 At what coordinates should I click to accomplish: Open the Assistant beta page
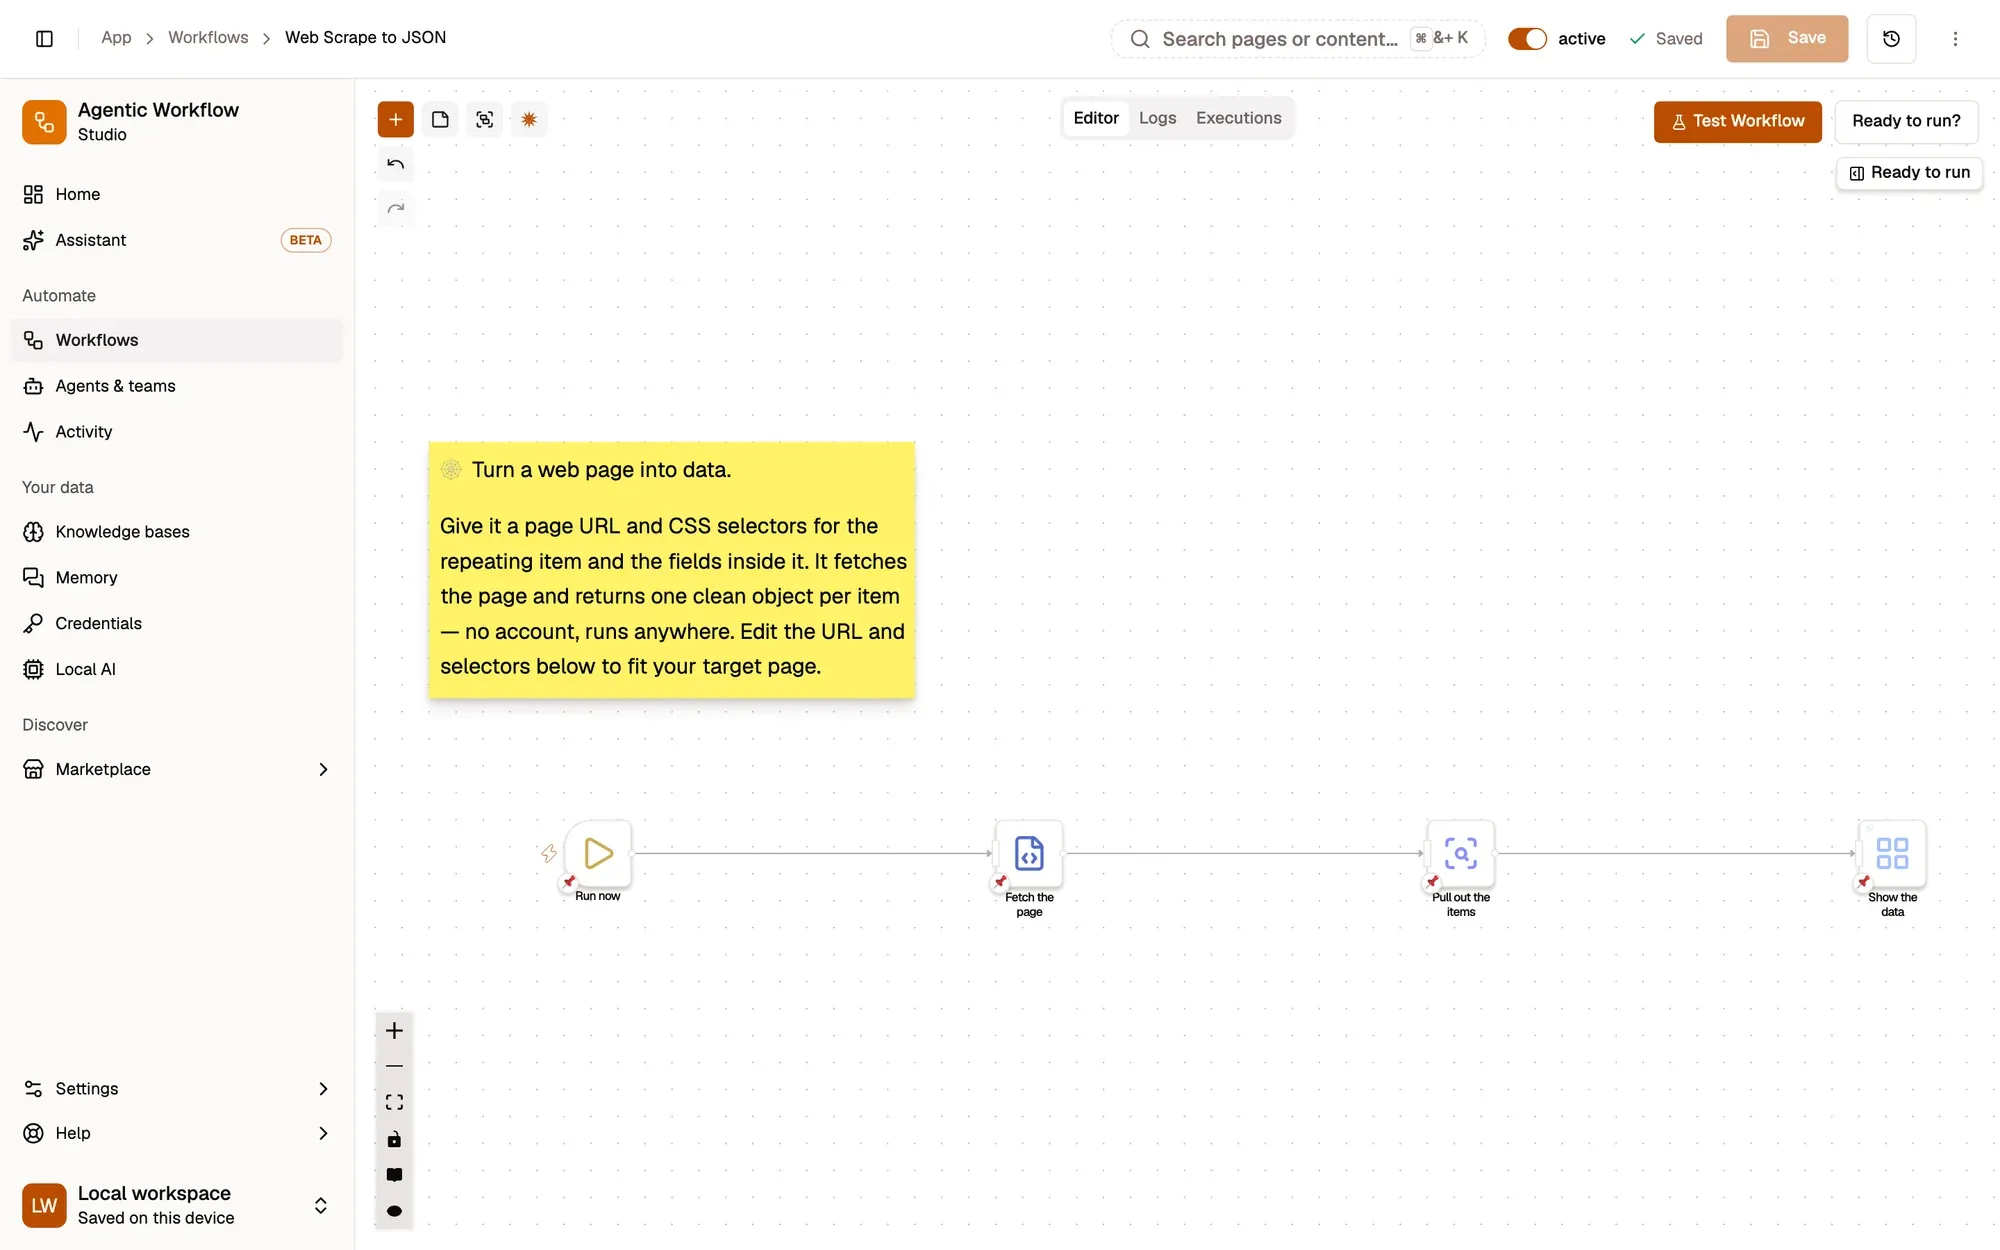coord(177,240)
